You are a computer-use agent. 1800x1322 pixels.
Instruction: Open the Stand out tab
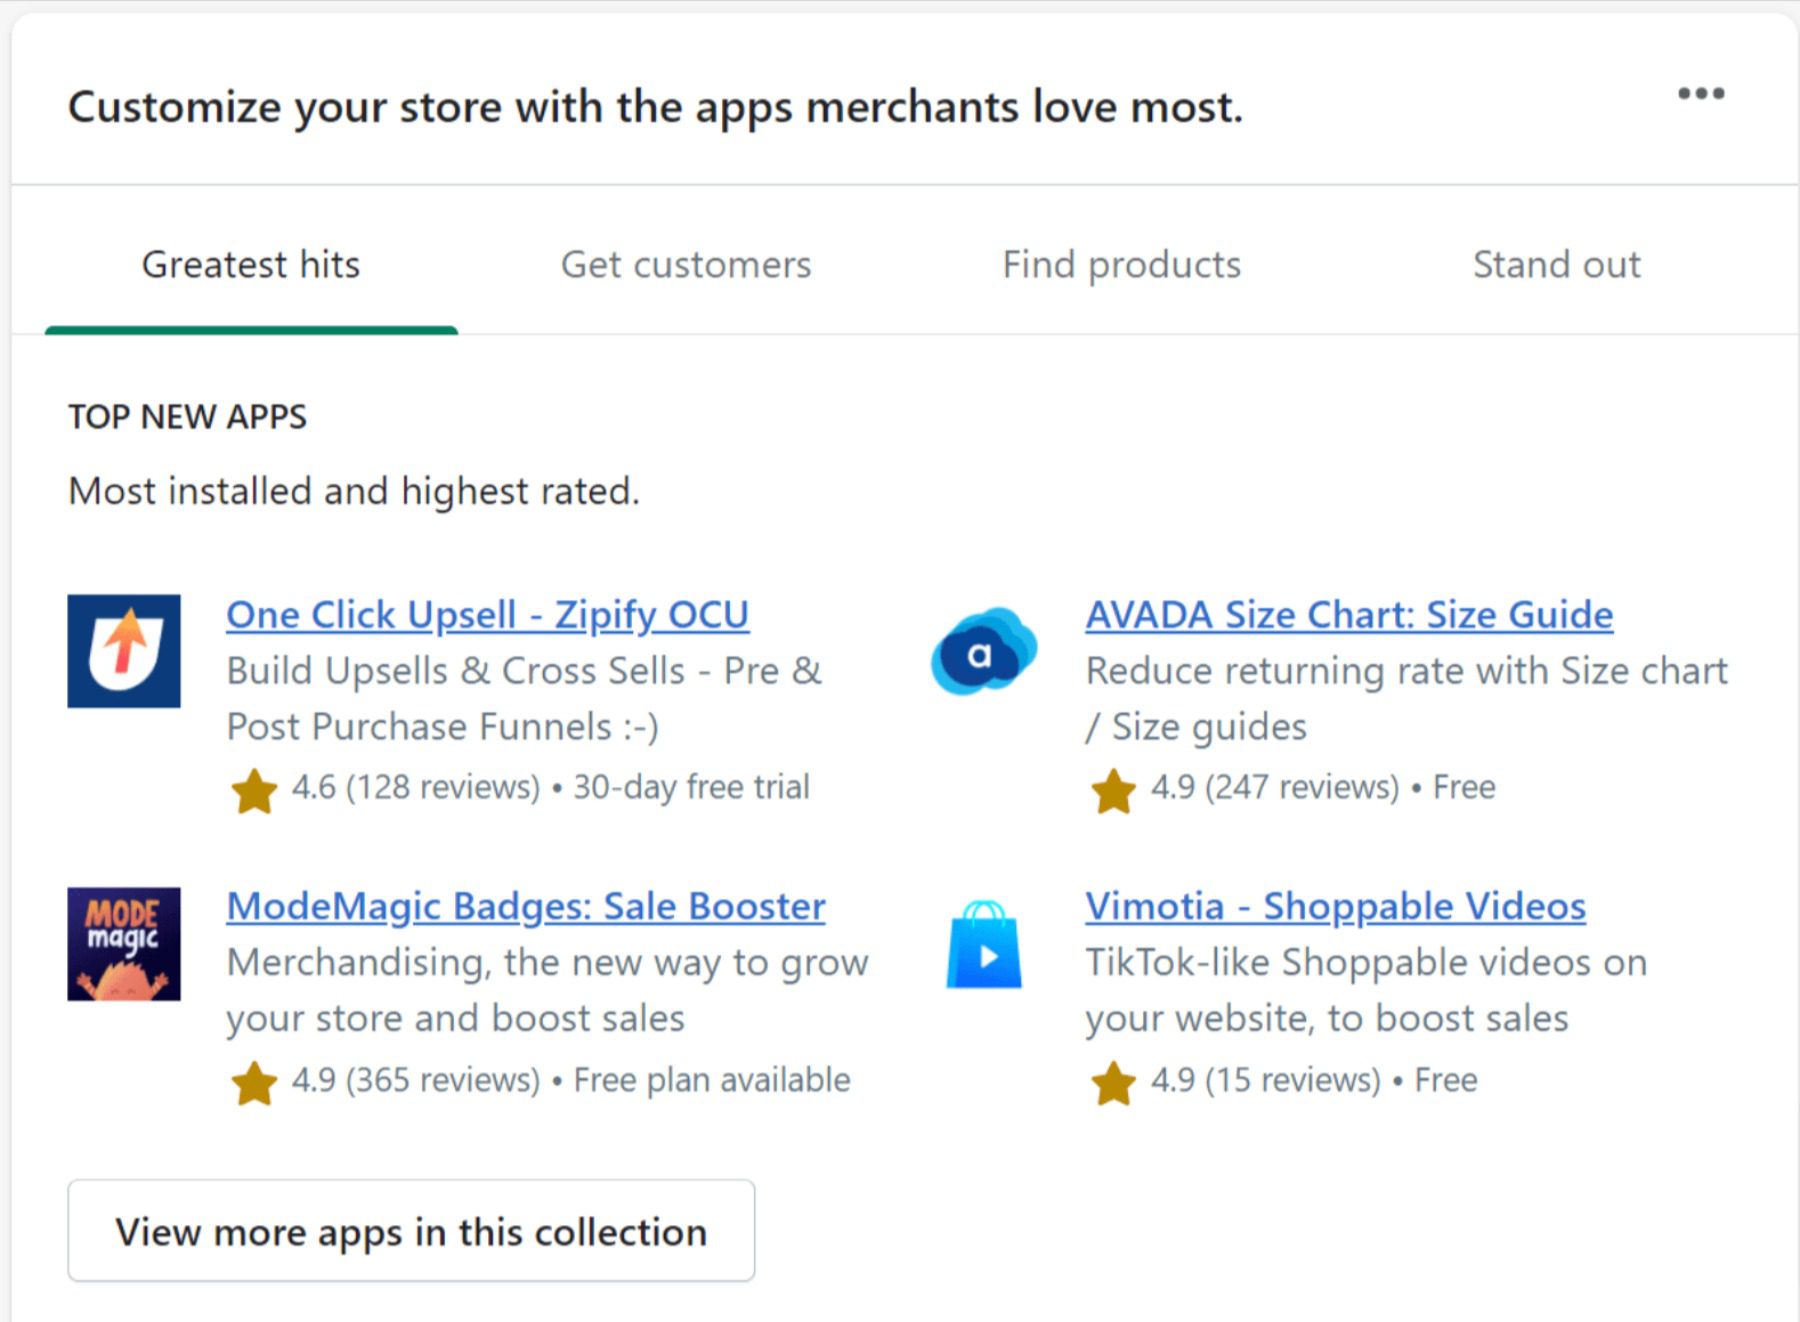(x=1556, y=264)
